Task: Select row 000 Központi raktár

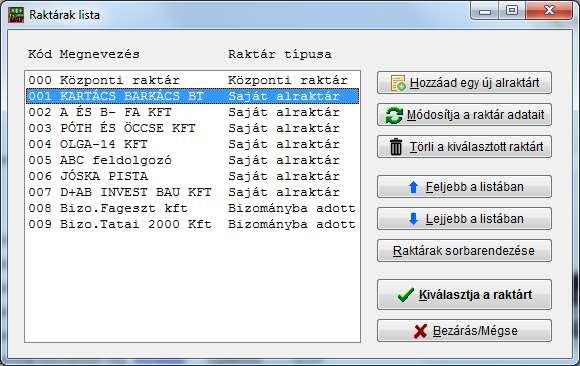Action: [192, 80]
